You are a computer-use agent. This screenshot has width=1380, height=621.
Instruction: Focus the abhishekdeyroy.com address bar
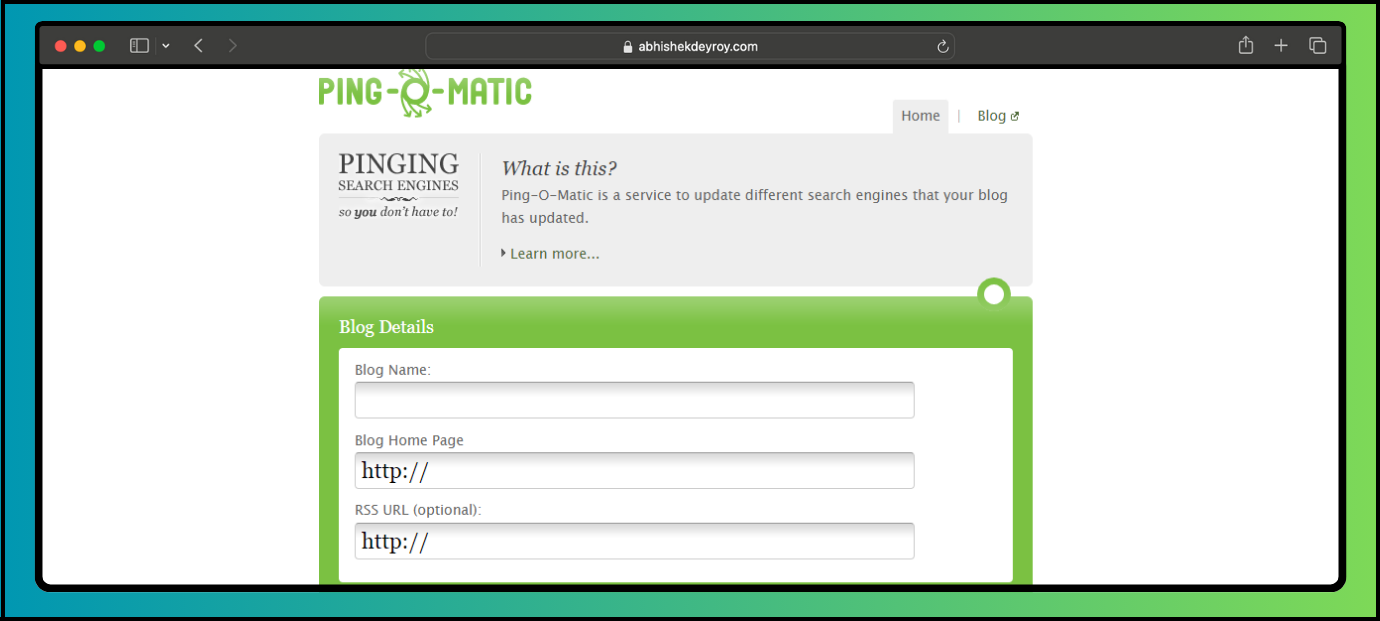pos(690,46)
